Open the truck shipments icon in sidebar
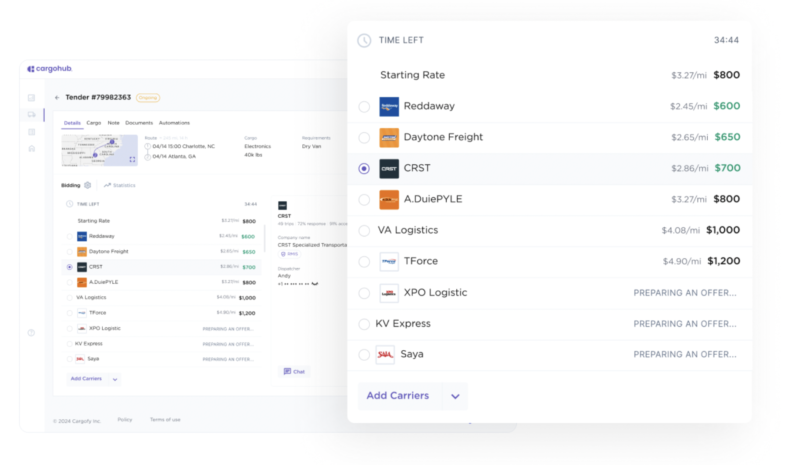 32,115
